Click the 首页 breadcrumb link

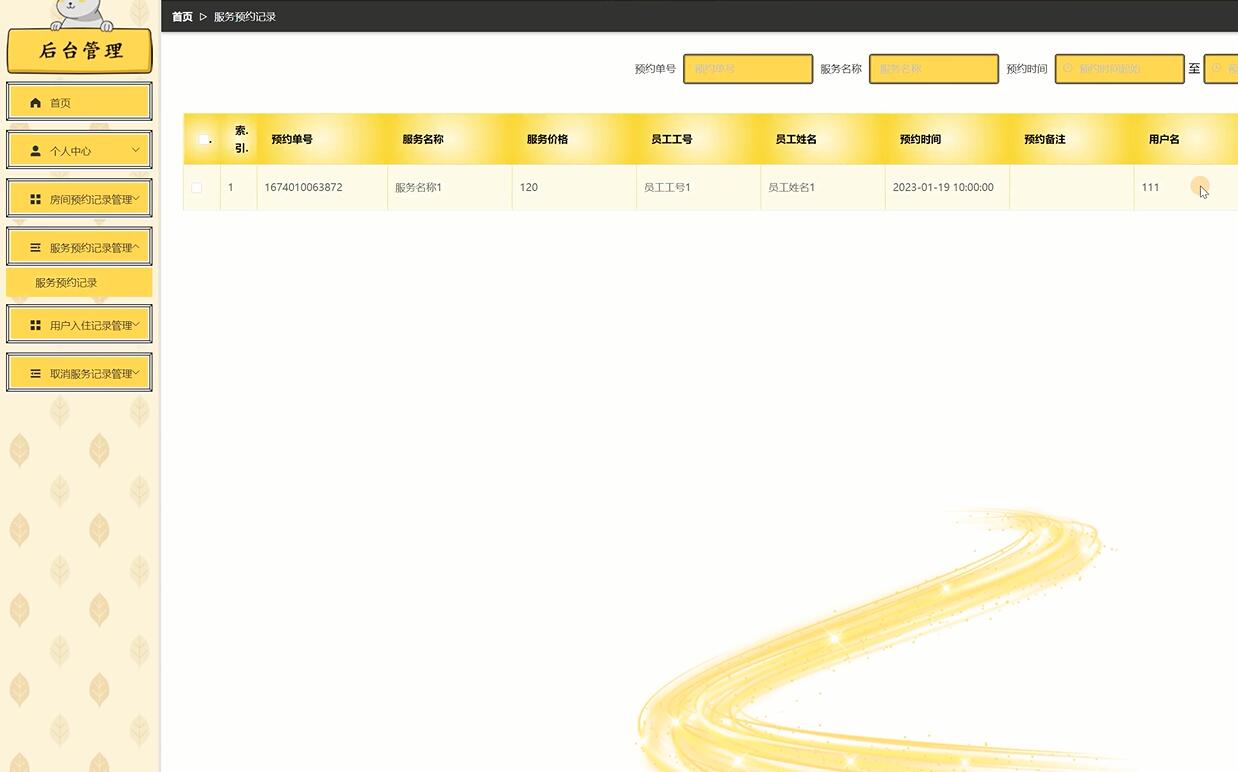182,17
